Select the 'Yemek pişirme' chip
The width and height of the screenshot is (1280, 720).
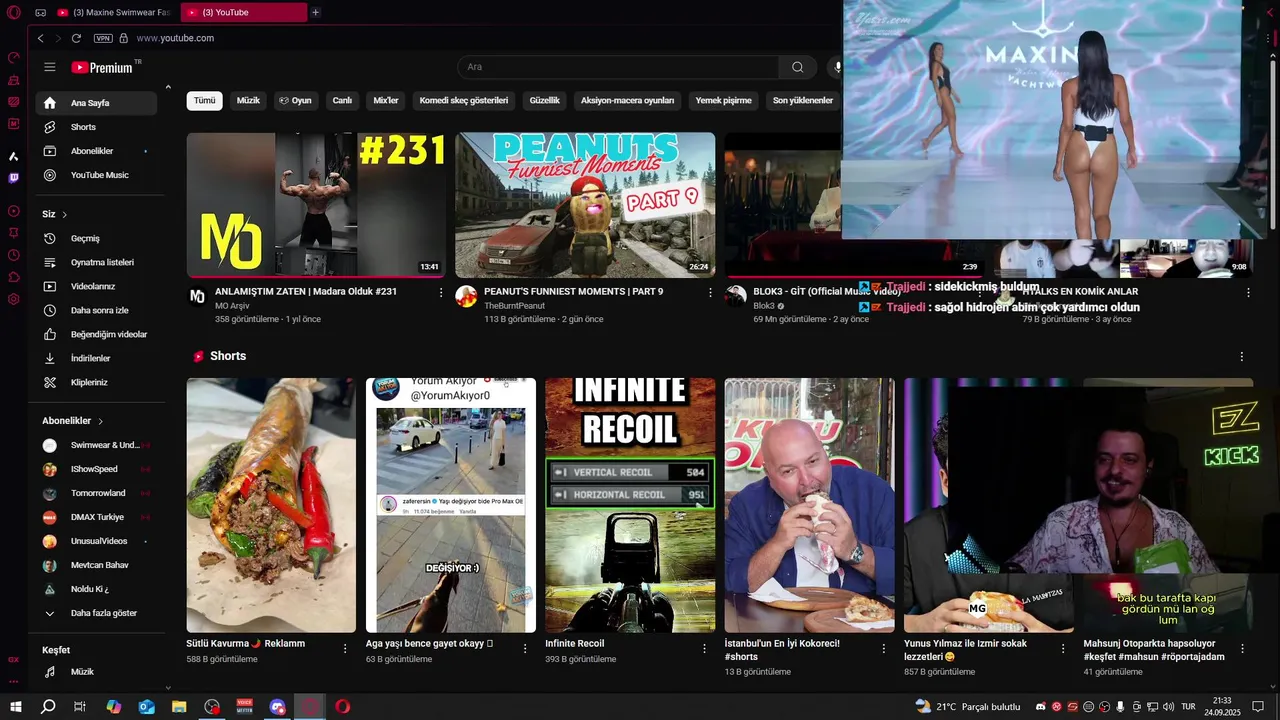pyautogui.click(x=723, y=101)
